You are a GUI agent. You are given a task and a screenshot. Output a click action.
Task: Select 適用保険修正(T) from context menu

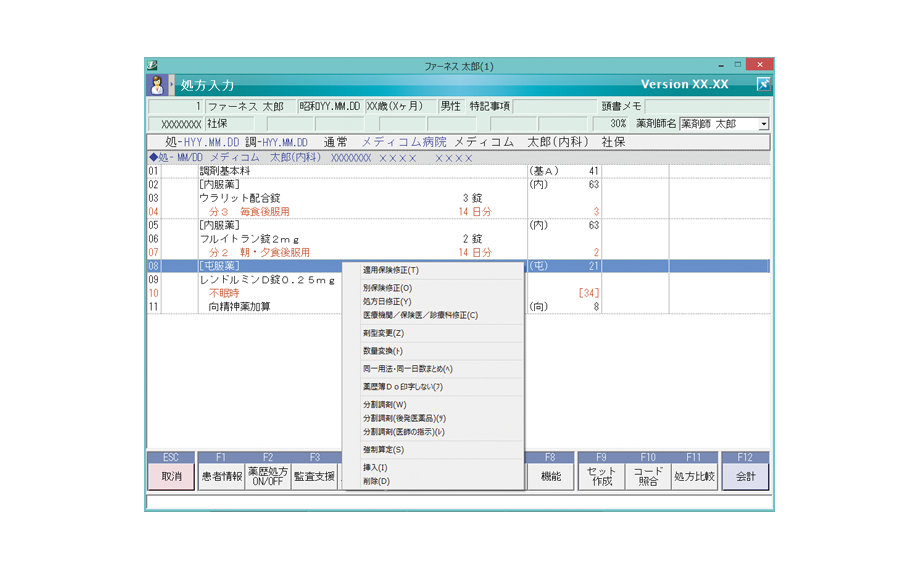[391, 270]
